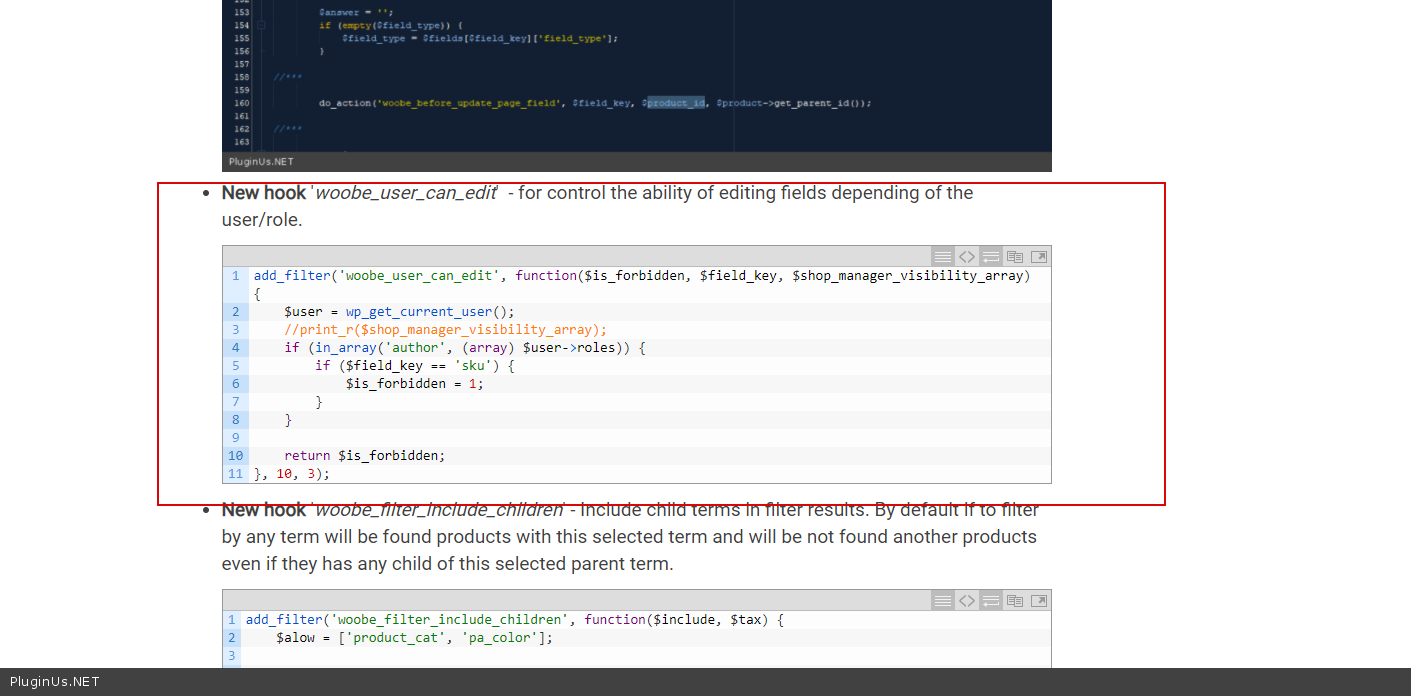Open woobe_filter_include_children code in new window
This screenshot has width=1411, height=696.
(x=1039, y=601)
